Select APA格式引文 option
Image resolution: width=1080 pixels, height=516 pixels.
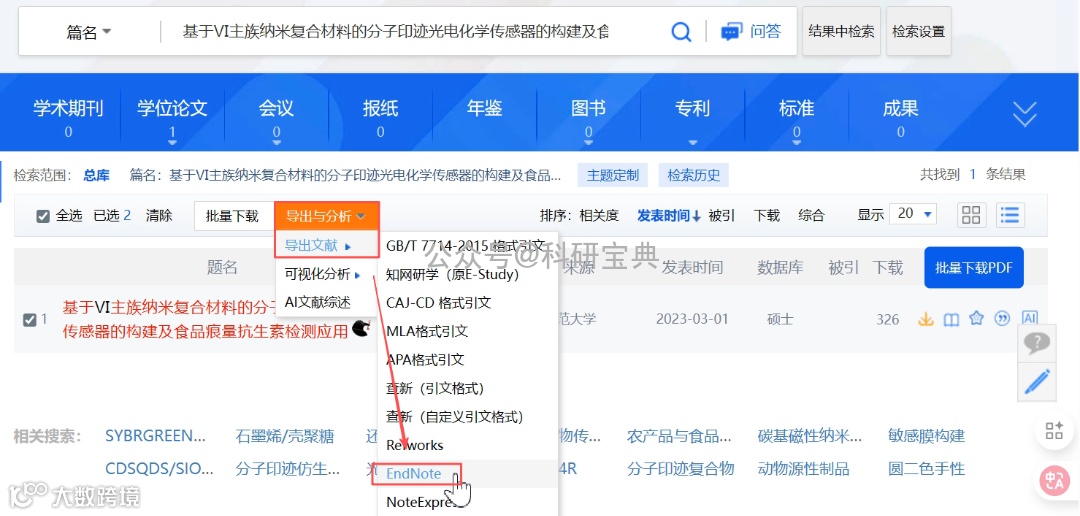click(425, 360)
